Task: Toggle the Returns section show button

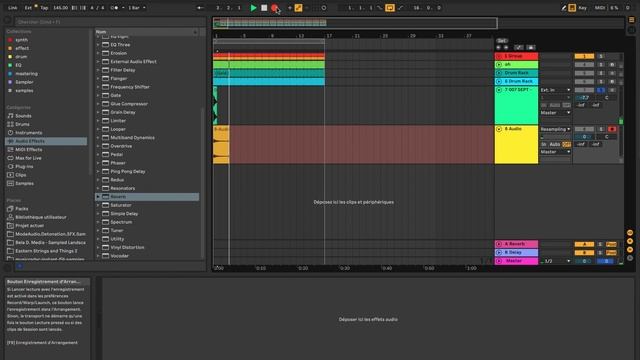Action: click(x=630, y=241)
